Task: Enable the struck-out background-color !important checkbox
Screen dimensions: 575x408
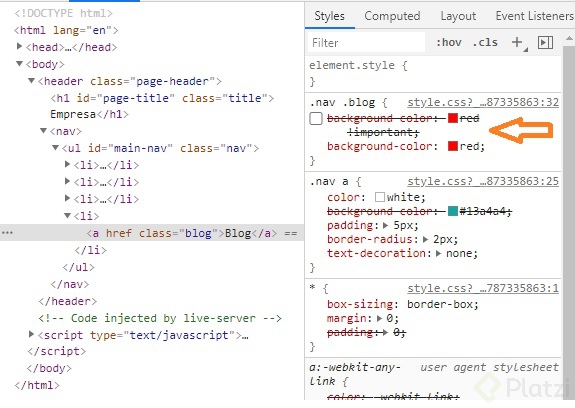Action: (316, 118)
